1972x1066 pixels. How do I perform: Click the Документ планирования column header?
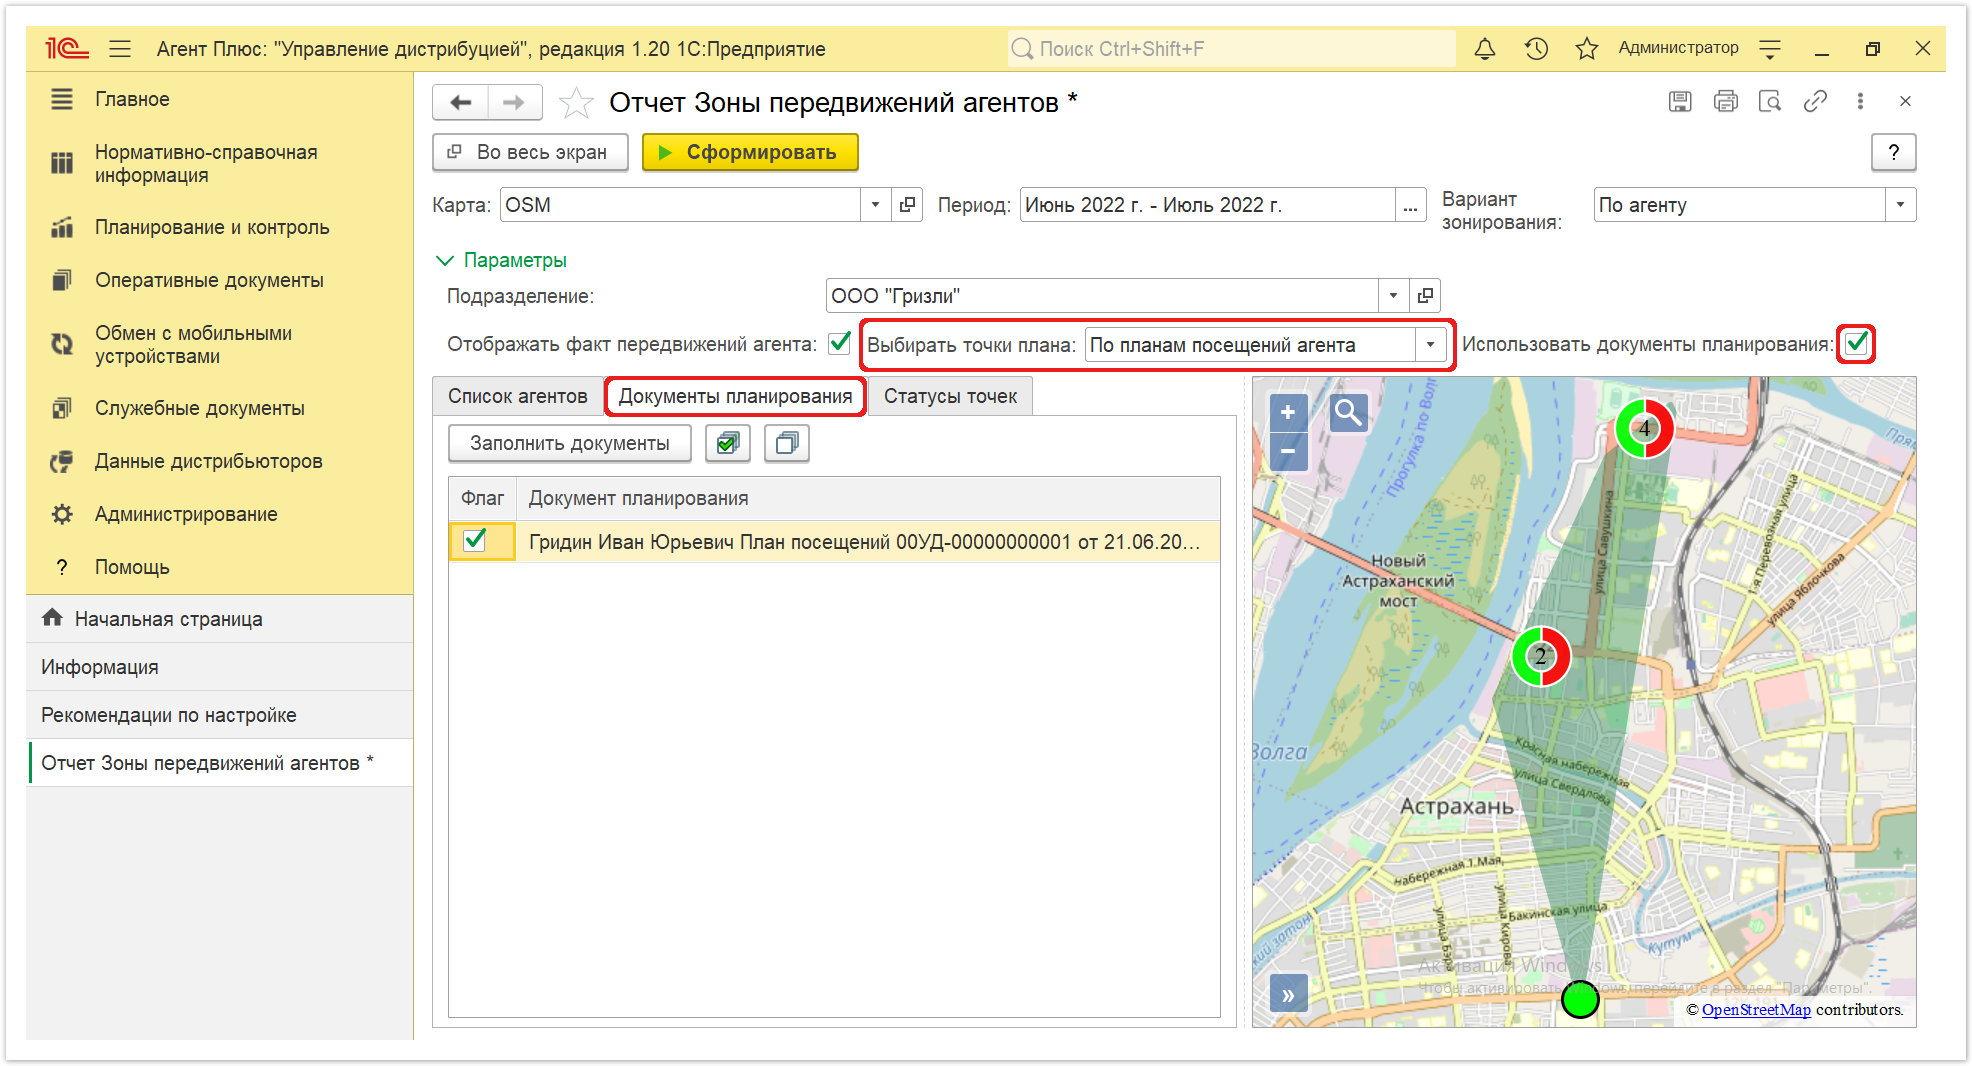tap(868, 498)
